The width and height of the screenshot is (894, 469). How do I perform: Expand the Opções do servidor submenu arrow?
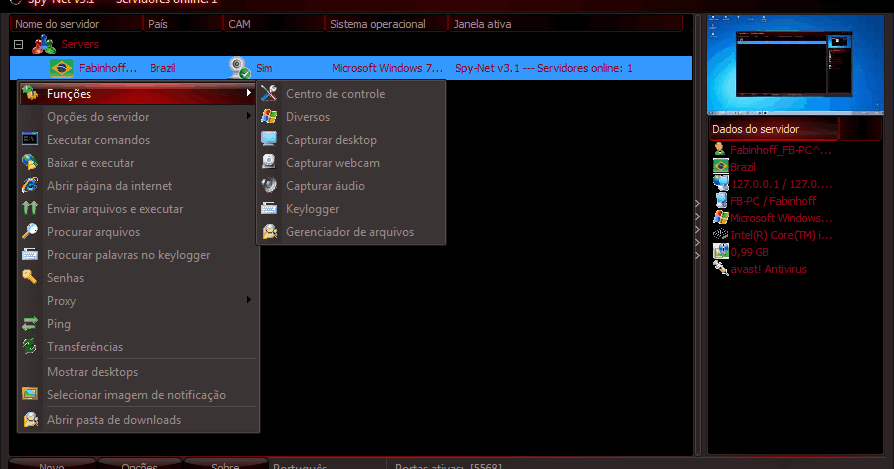(249, 116)
